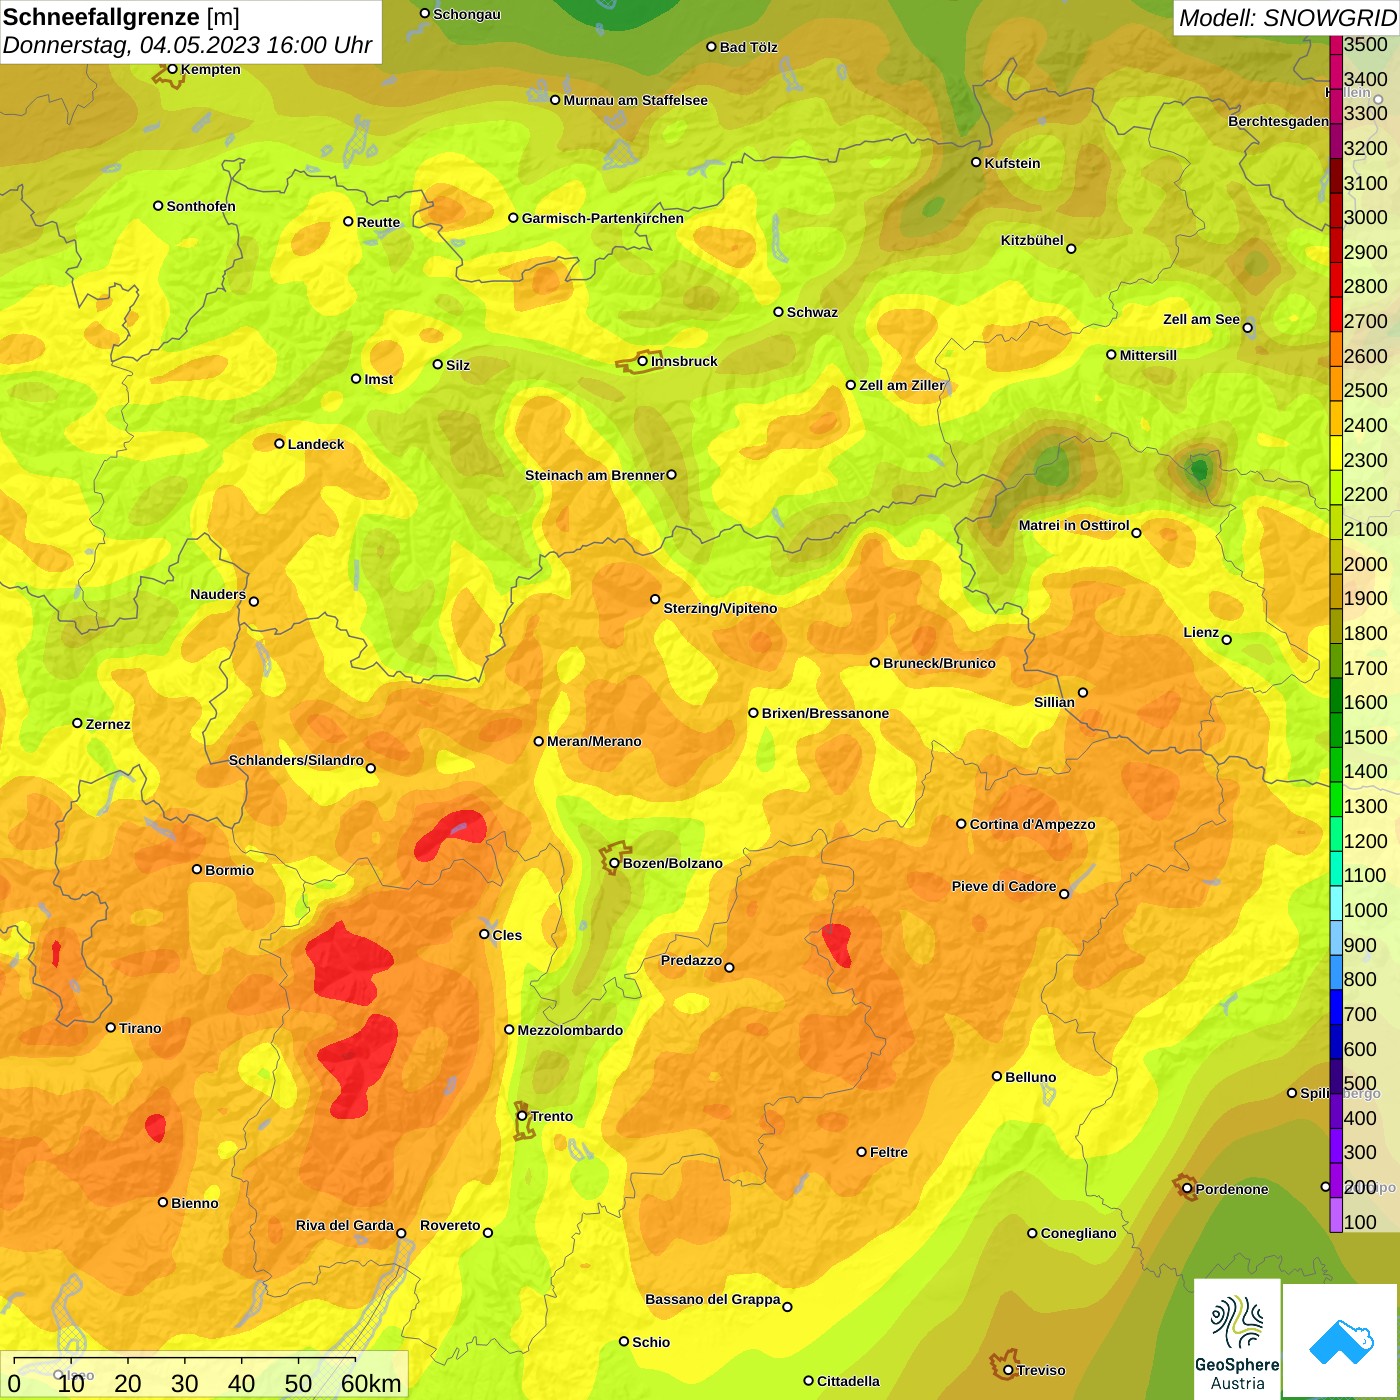Image resolution: width=1400 pixels, height=1400 pixels.
Task: Click the Sterzing/Vipiteno label
Action: tap(720, 608)
